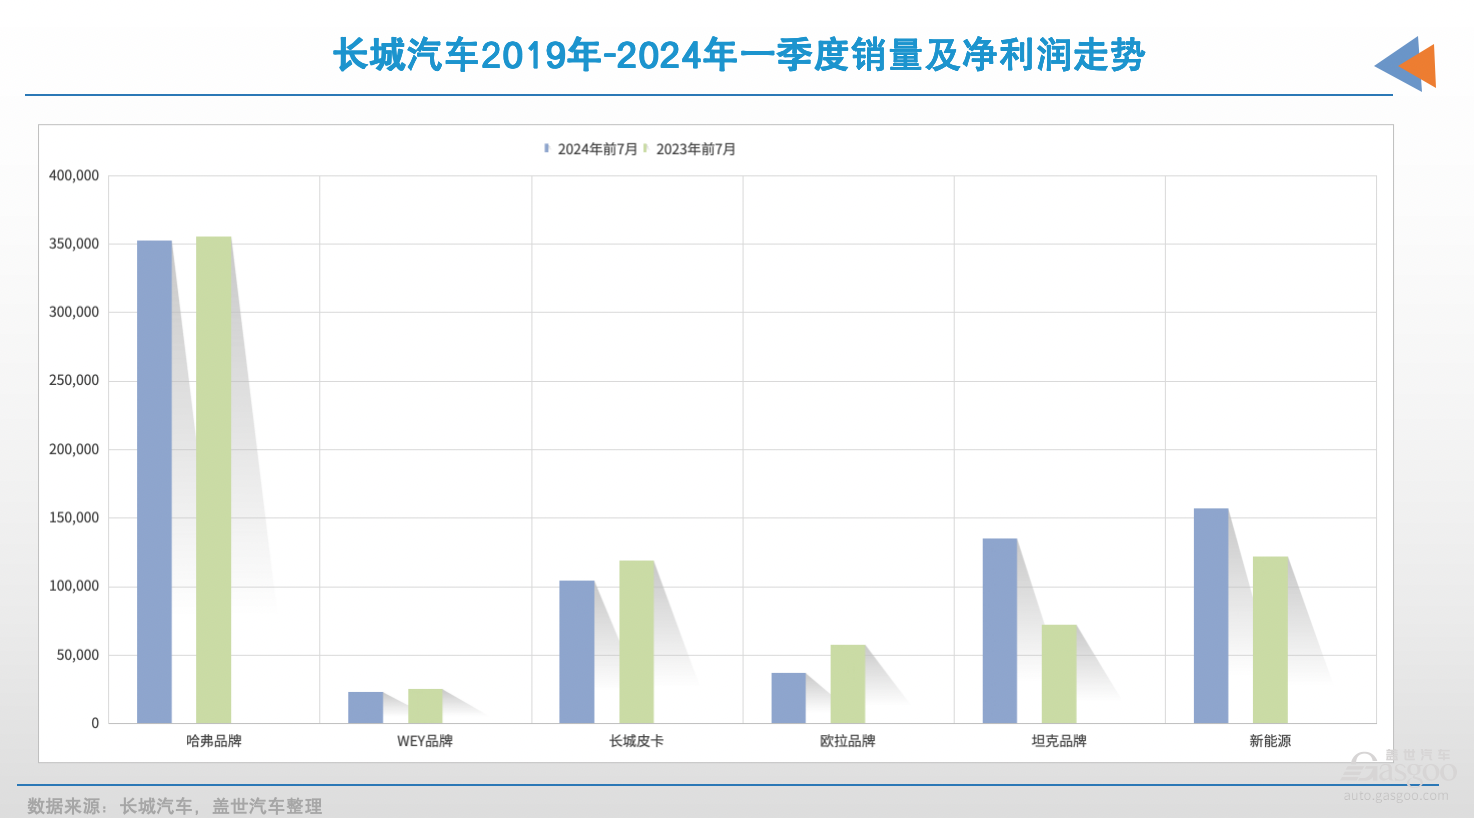The height and width of the screenshot is (818, 1474).
Task: Toggle the 2023年前7月 legend entry
Action: [689, 149]
